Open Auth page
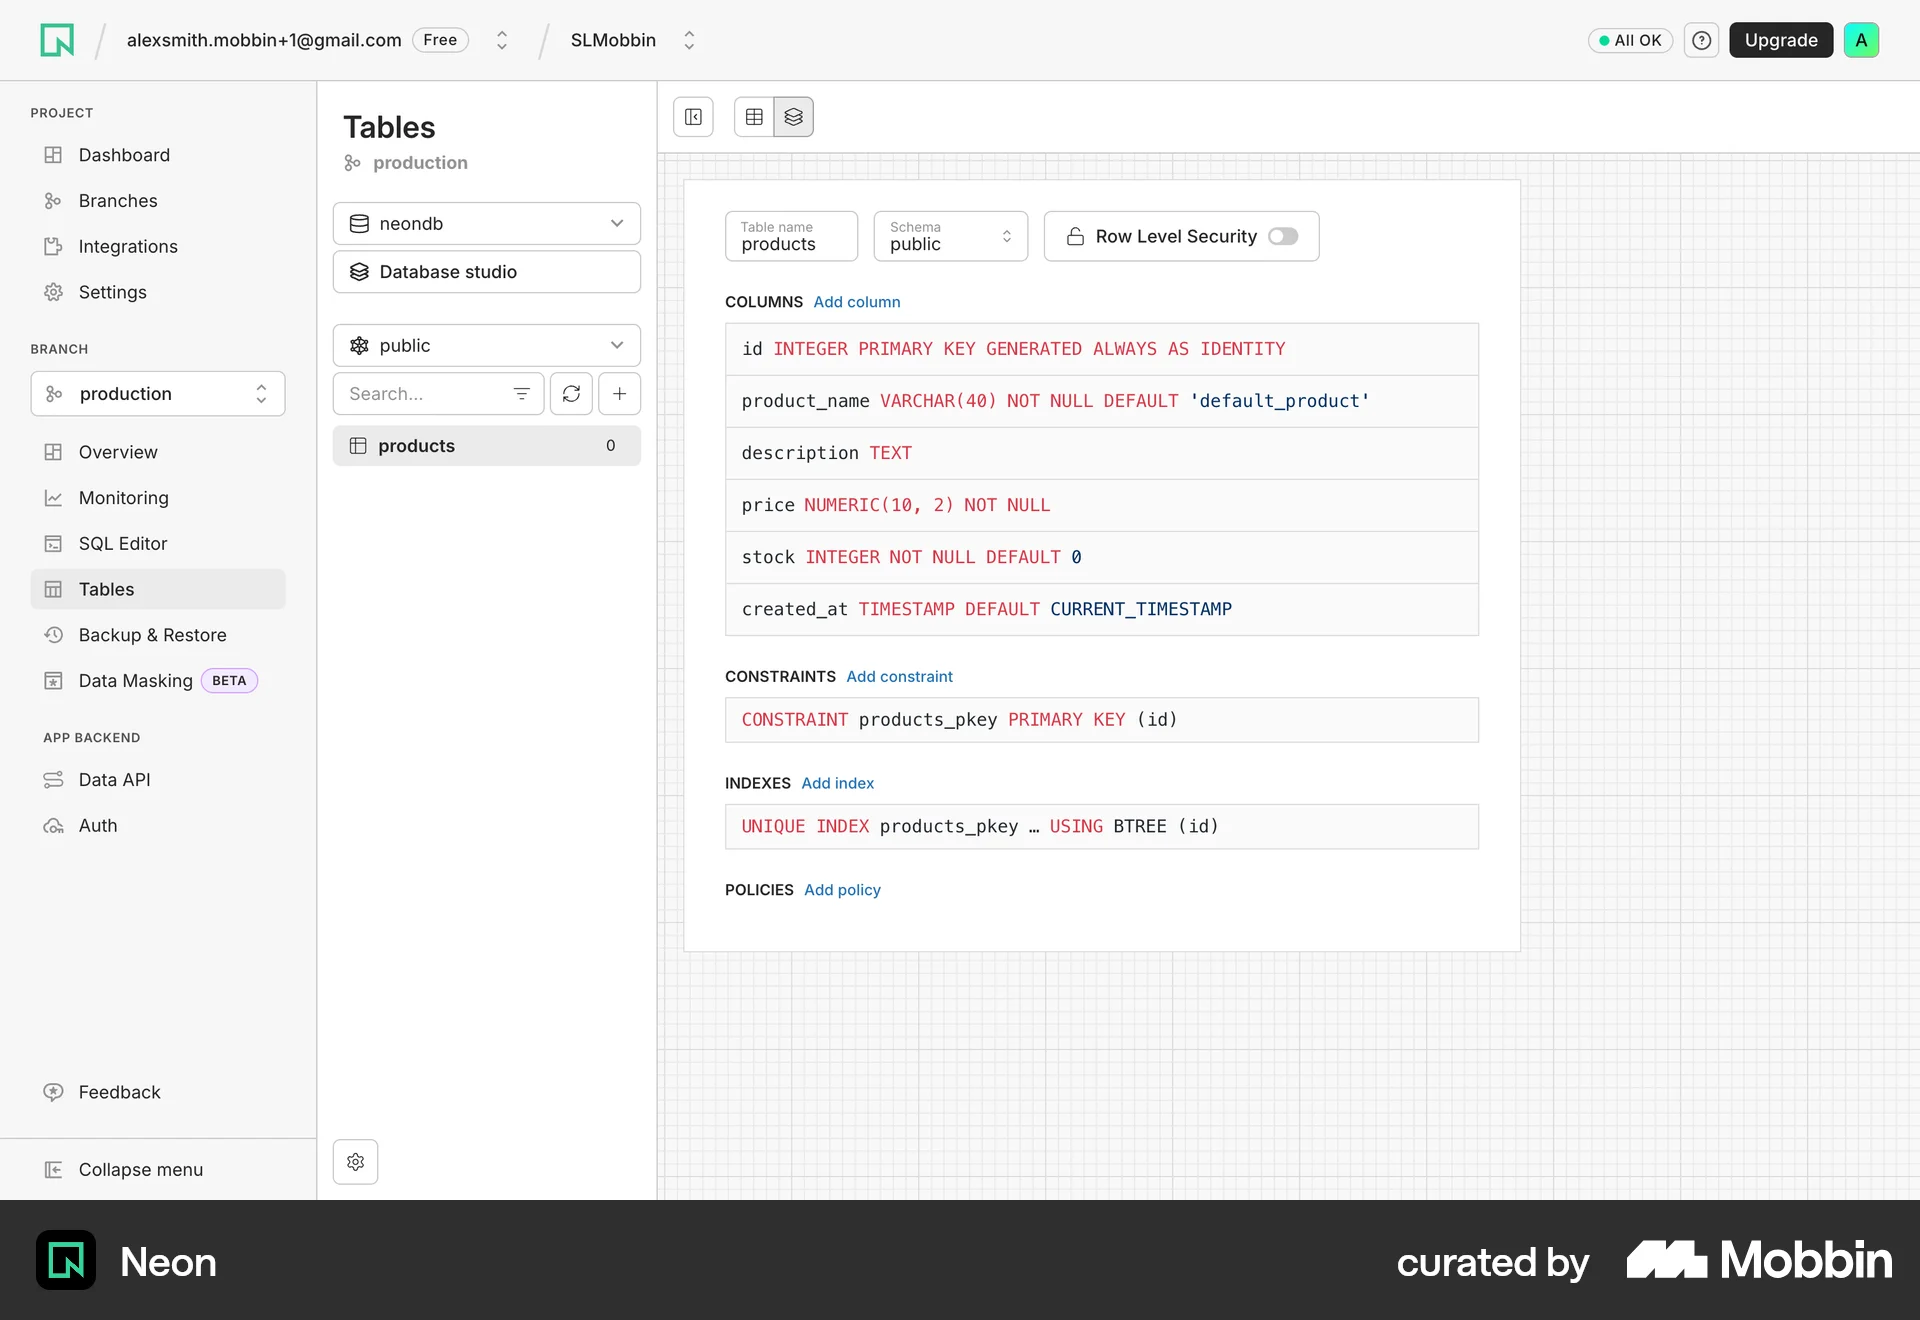Screen dimensions: 1920x1320 98,826
